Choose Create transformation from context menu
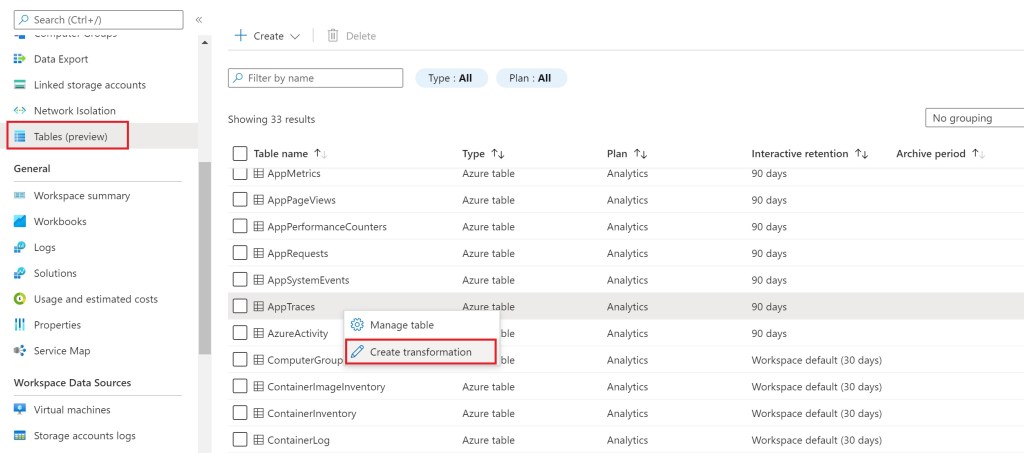This screenshot has width=1024, height=453. click(420, 352)
